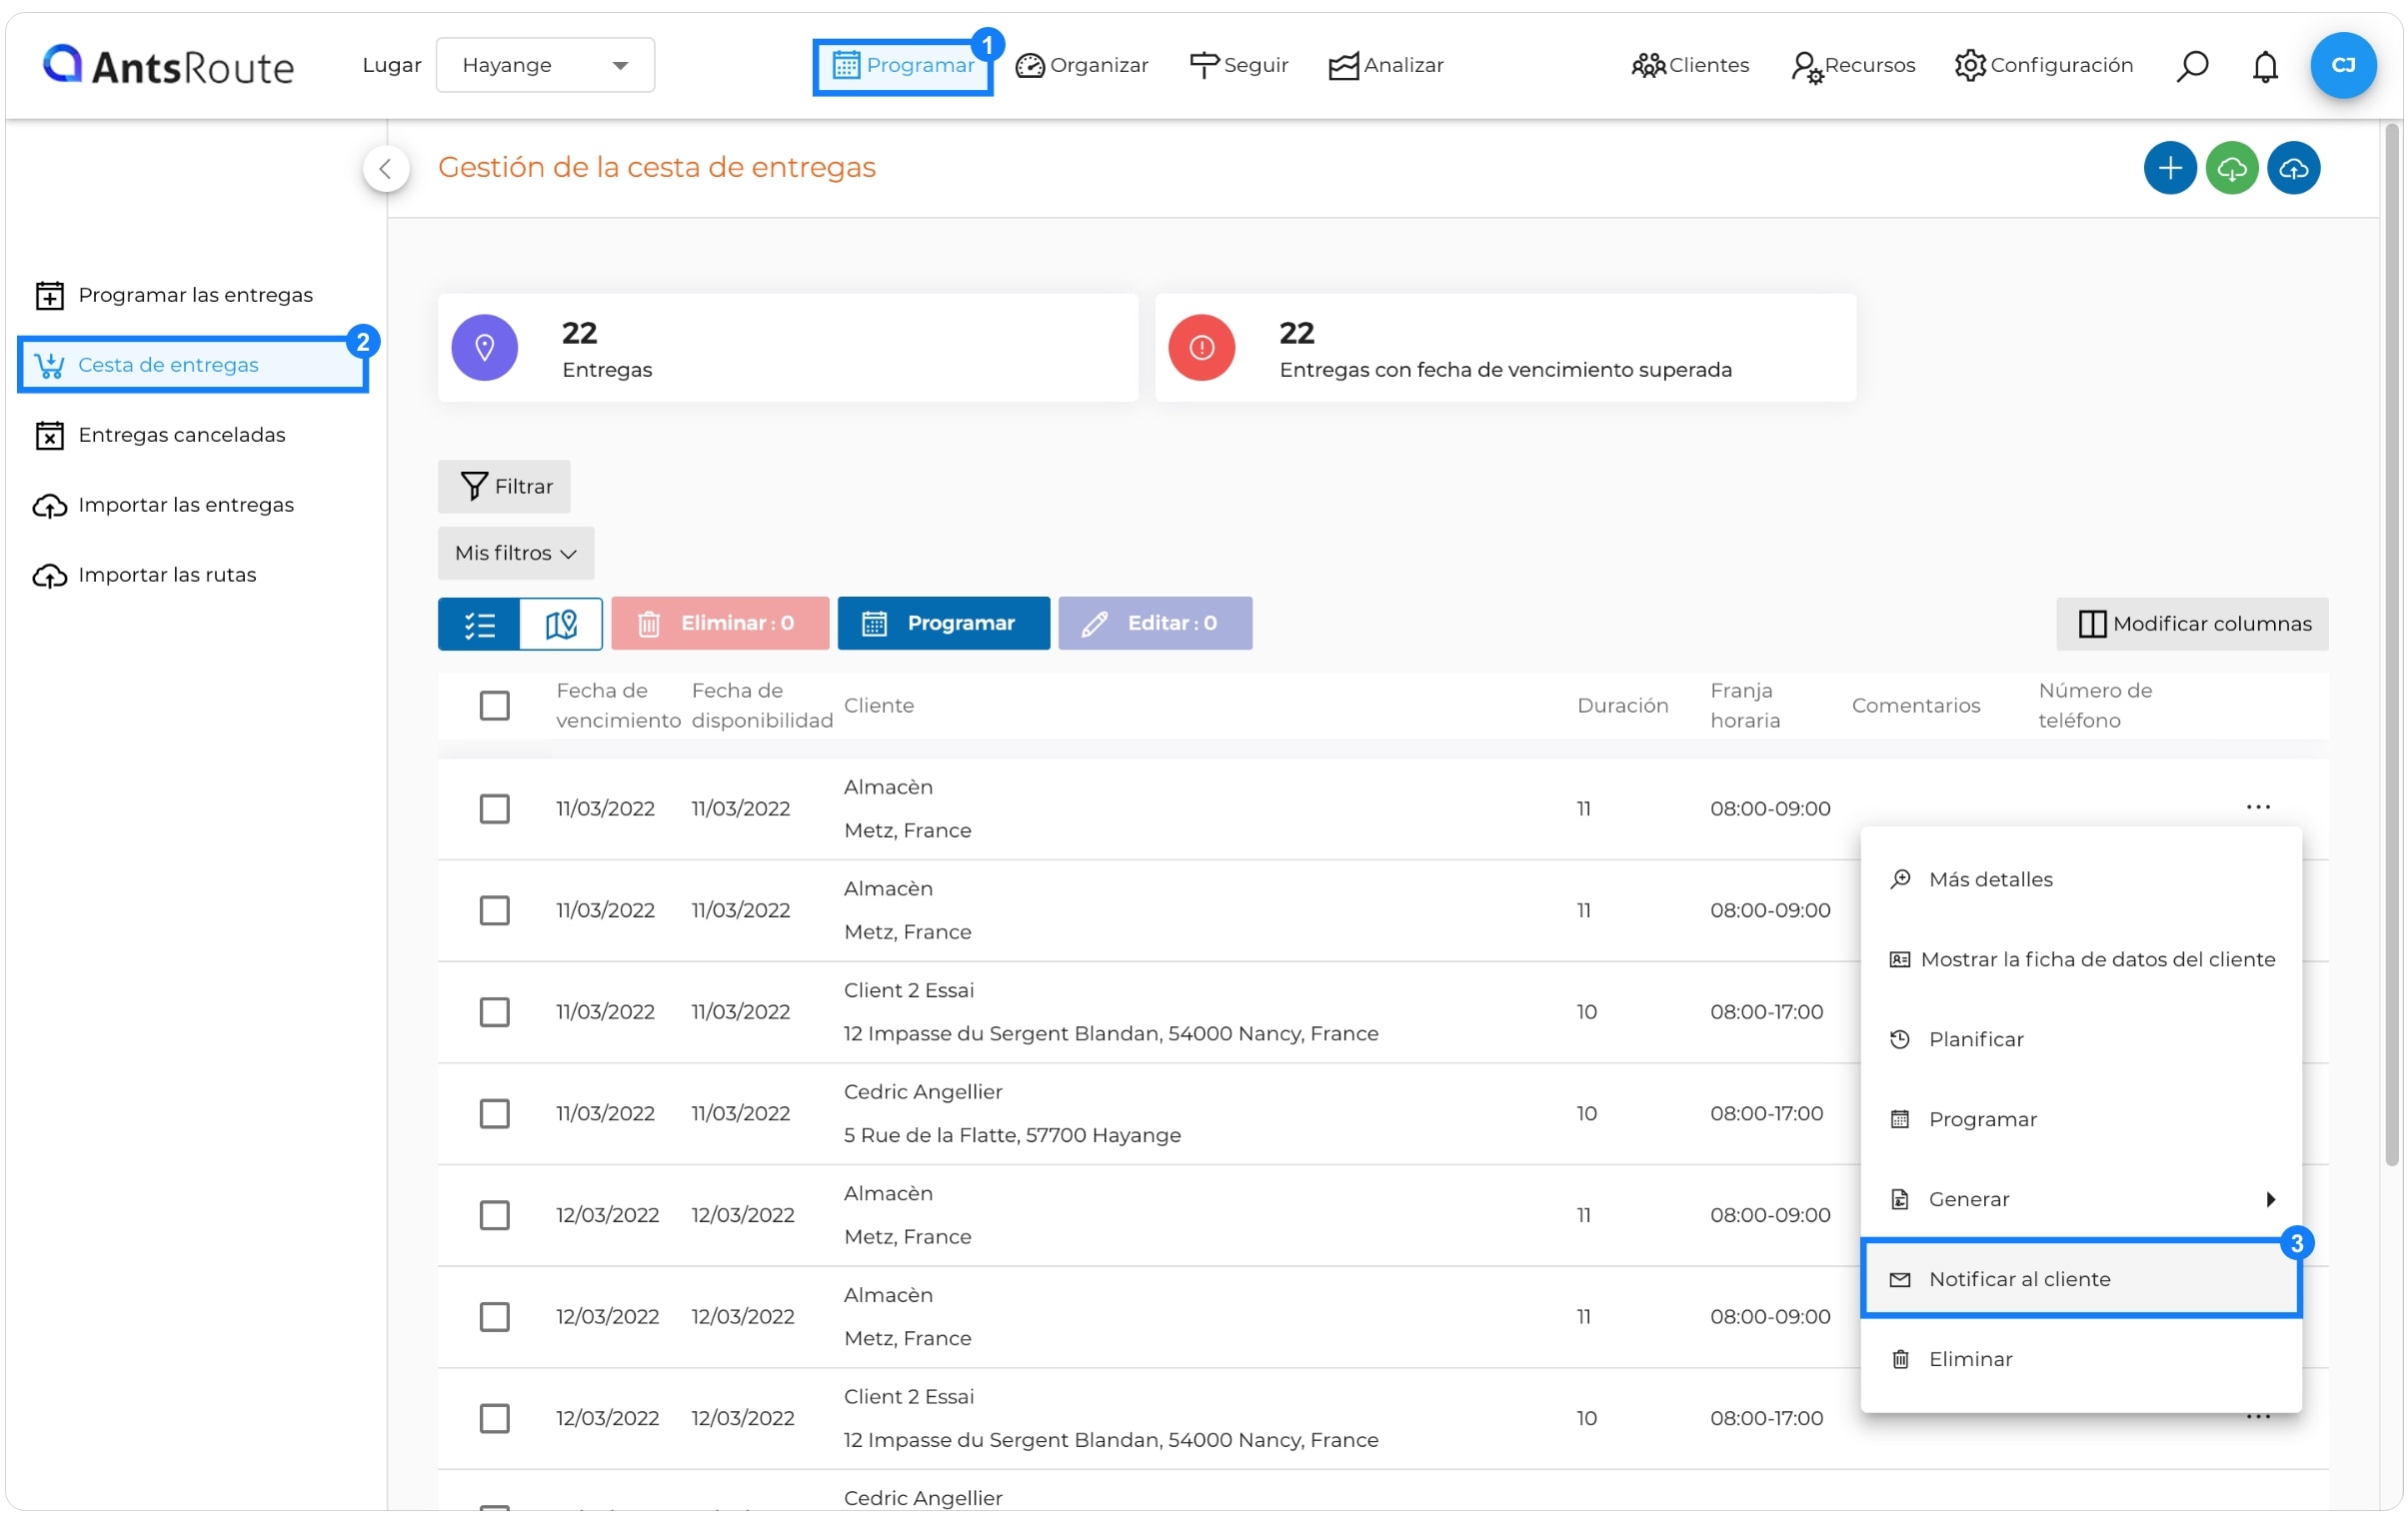Click the blue Programar toolbar button

(x=943, y=624)
